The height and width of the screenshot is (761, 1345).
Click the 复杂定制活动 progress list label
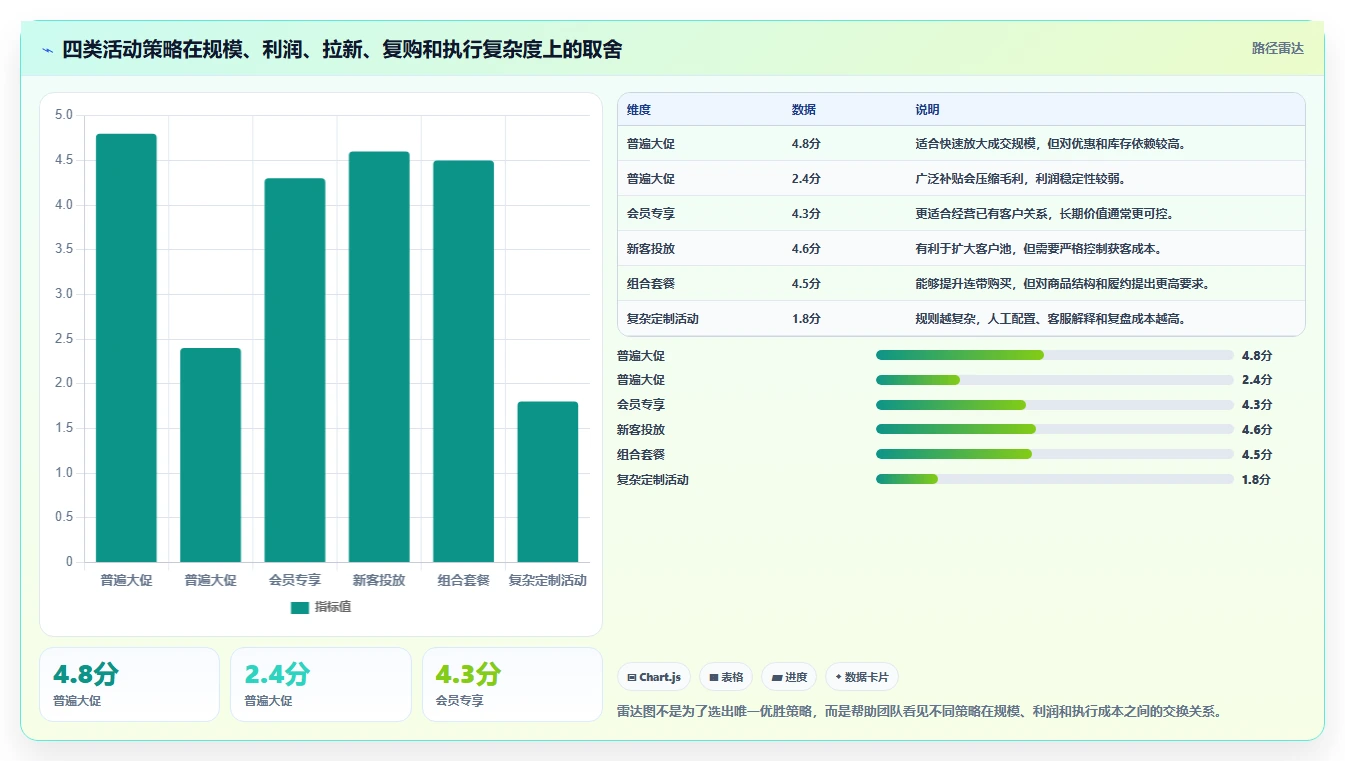(653, 480)
